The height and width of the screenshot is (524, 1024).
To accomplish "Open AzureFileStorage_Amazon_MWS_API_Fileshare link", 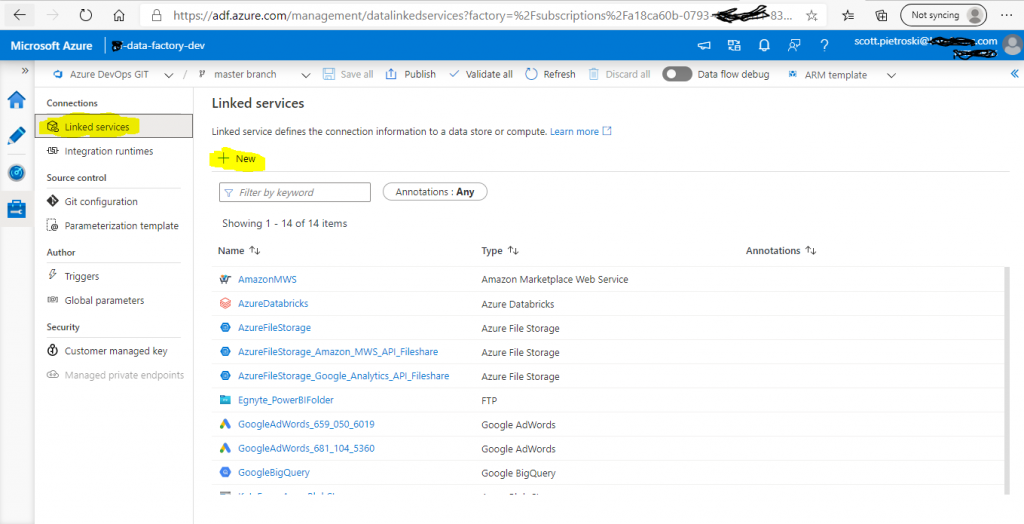I will 338,352.
